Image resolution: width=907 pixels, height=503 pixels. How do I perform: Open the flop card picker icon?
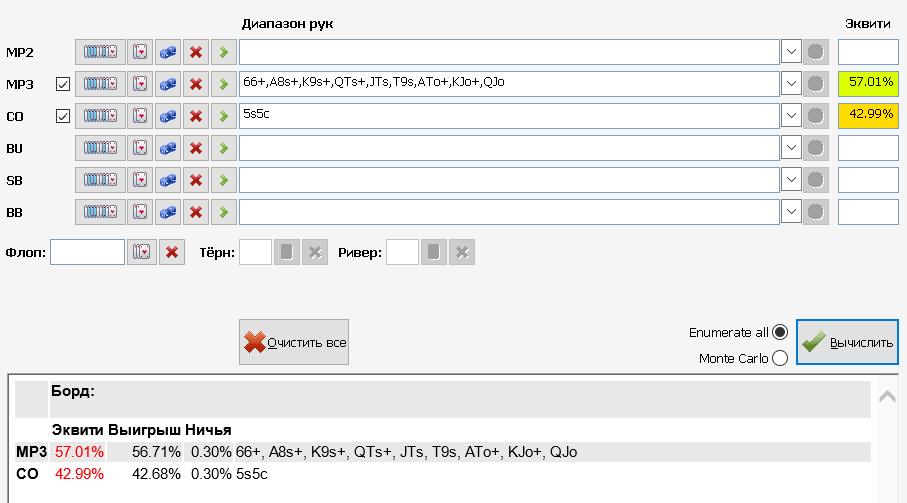(x=142, y=252)
